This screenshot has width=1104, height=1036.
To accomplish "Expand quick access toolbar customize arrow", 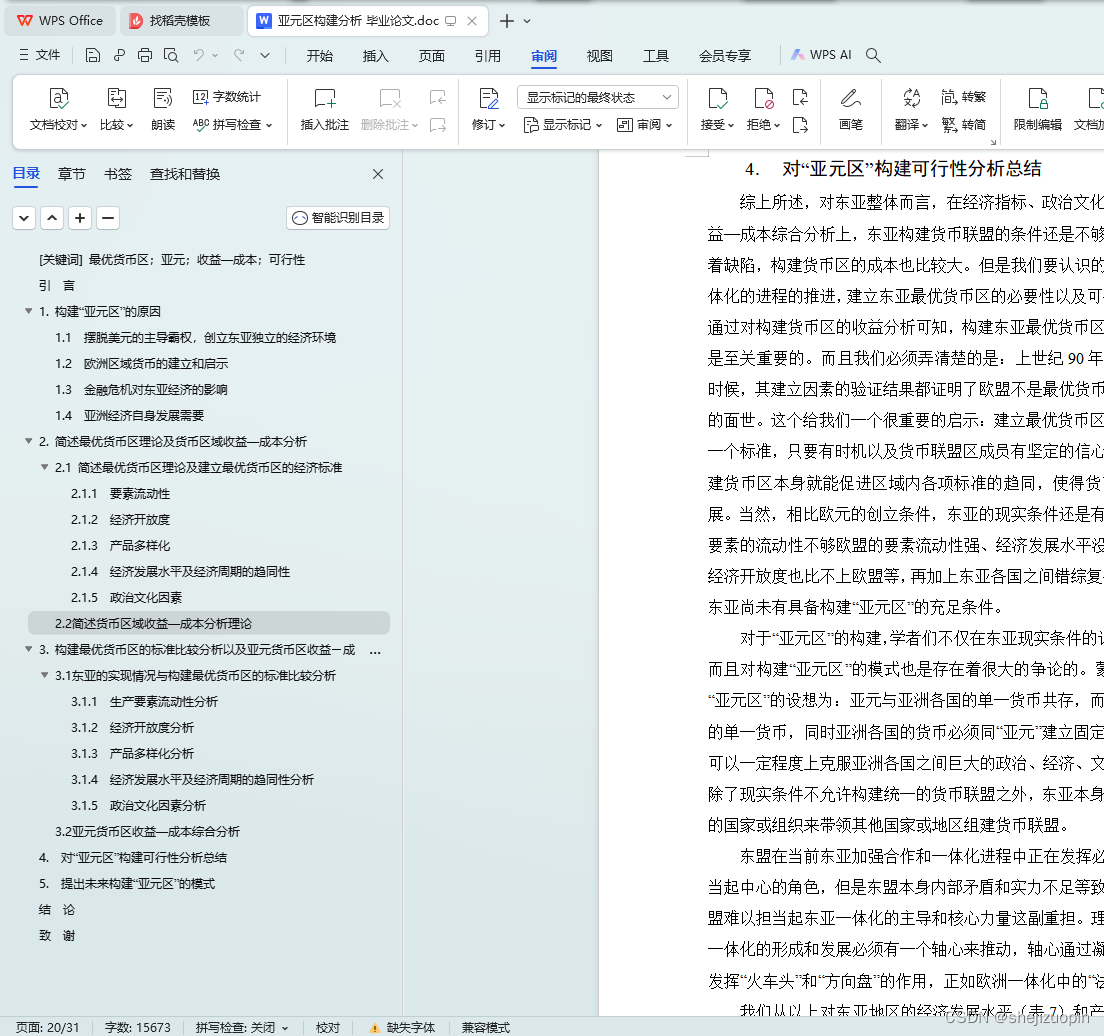I will point(265,55).
